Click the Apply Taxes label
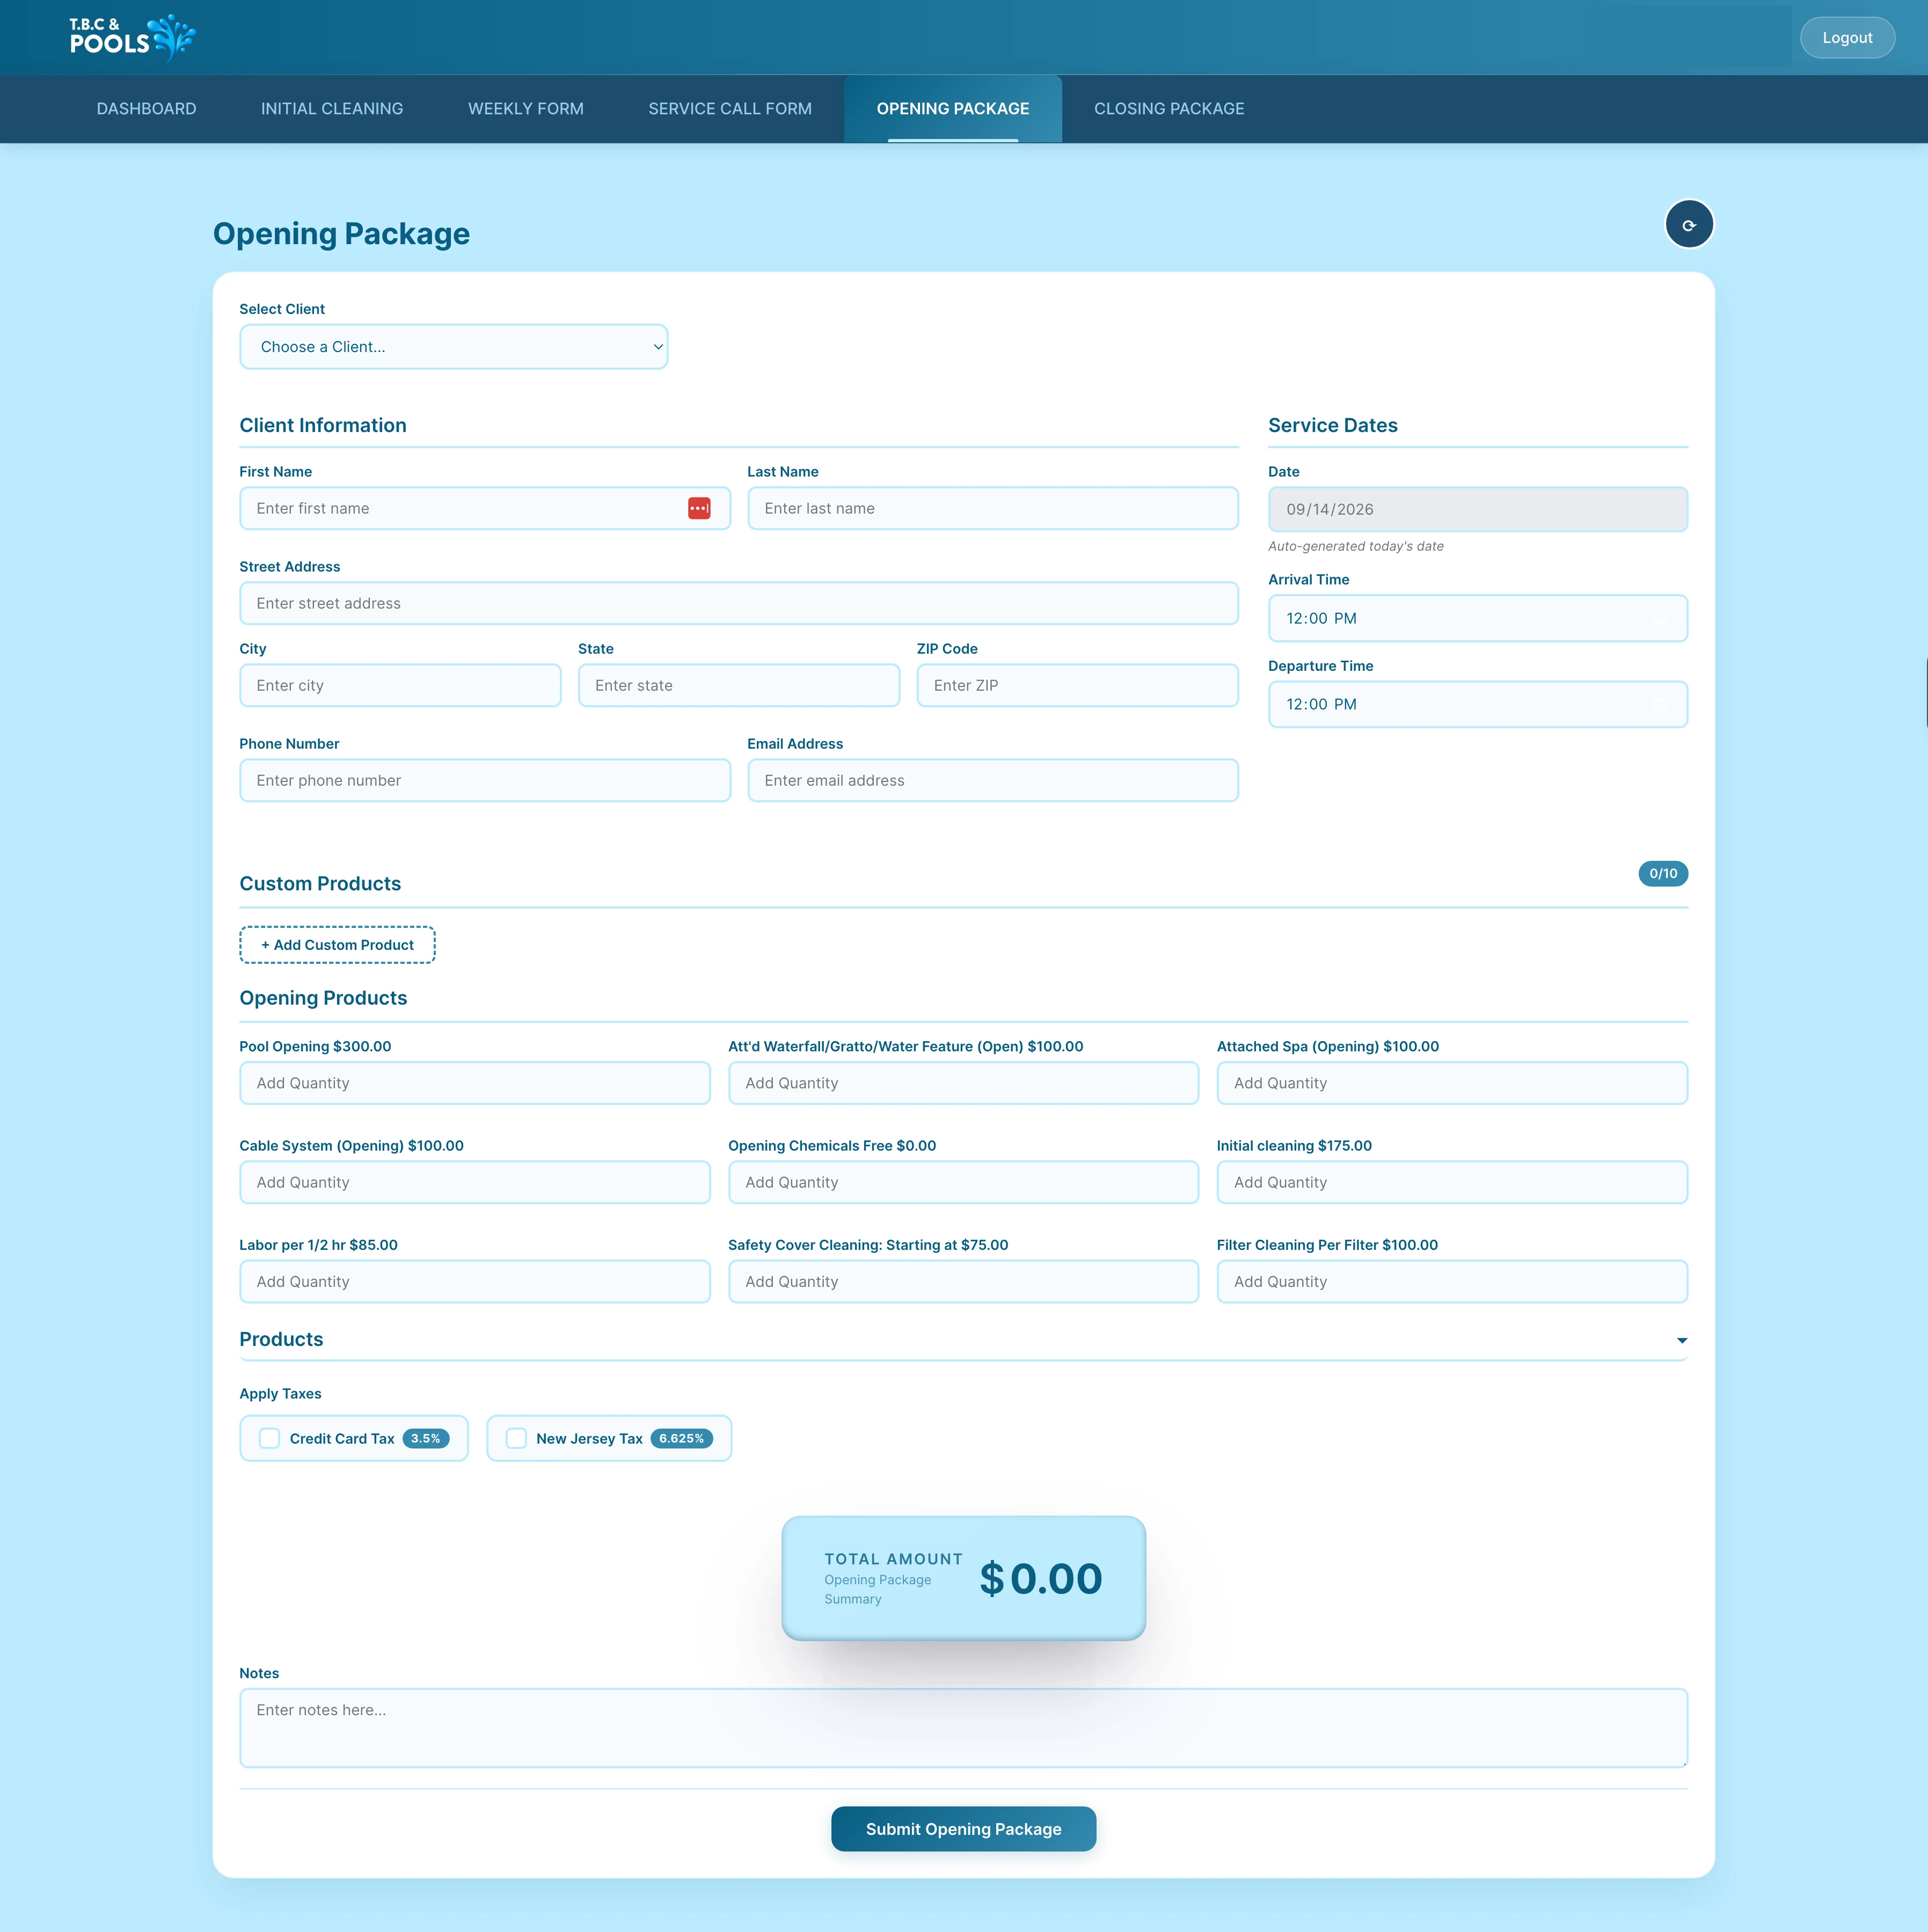The height and width of the screenshot is (1932, 1928). [280, 1393]
